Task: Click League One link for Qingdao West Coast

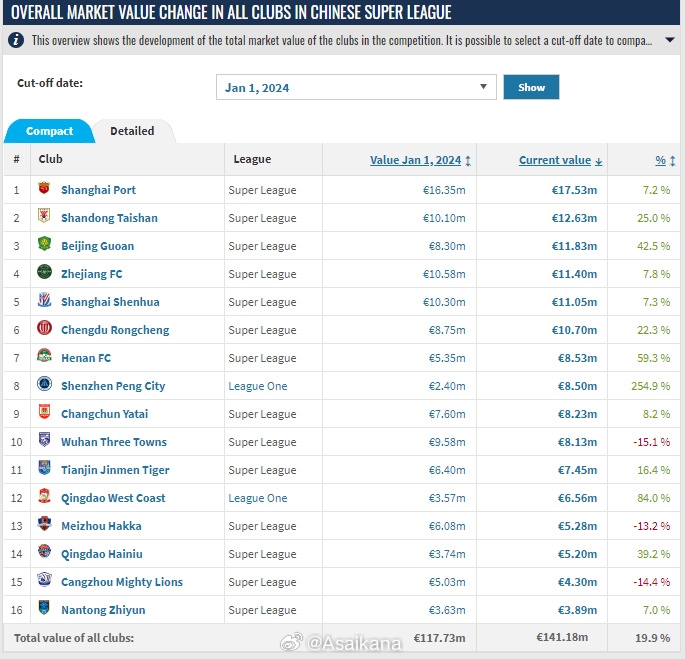Action: click(x=258, y=498)
